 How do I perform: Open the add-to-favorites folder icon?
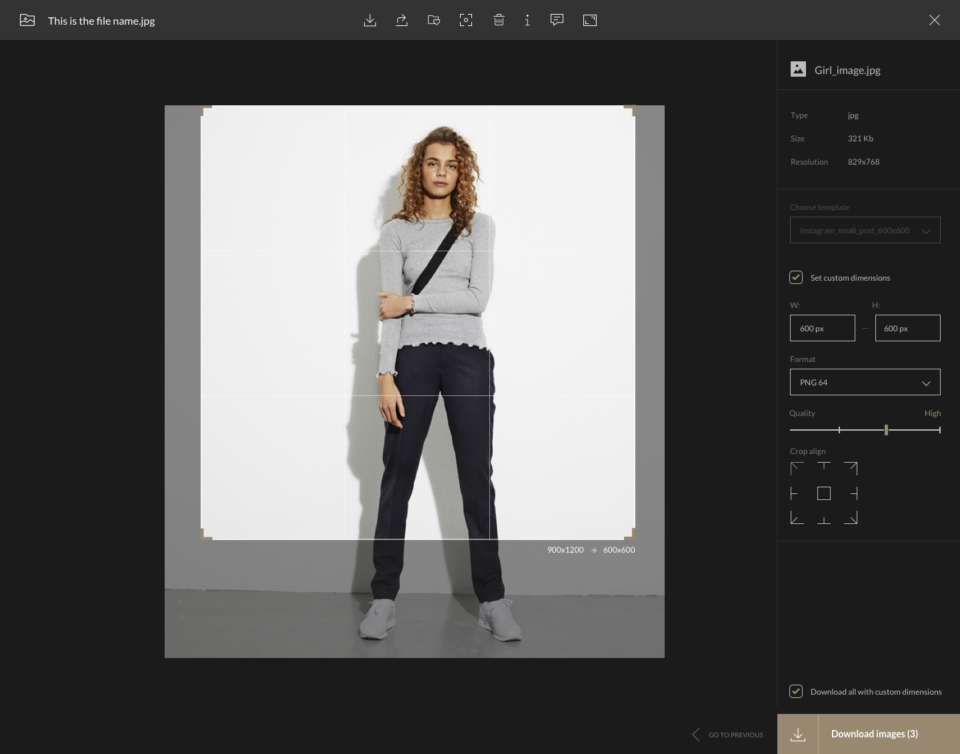pyautogui.click(x=433, y=20)
